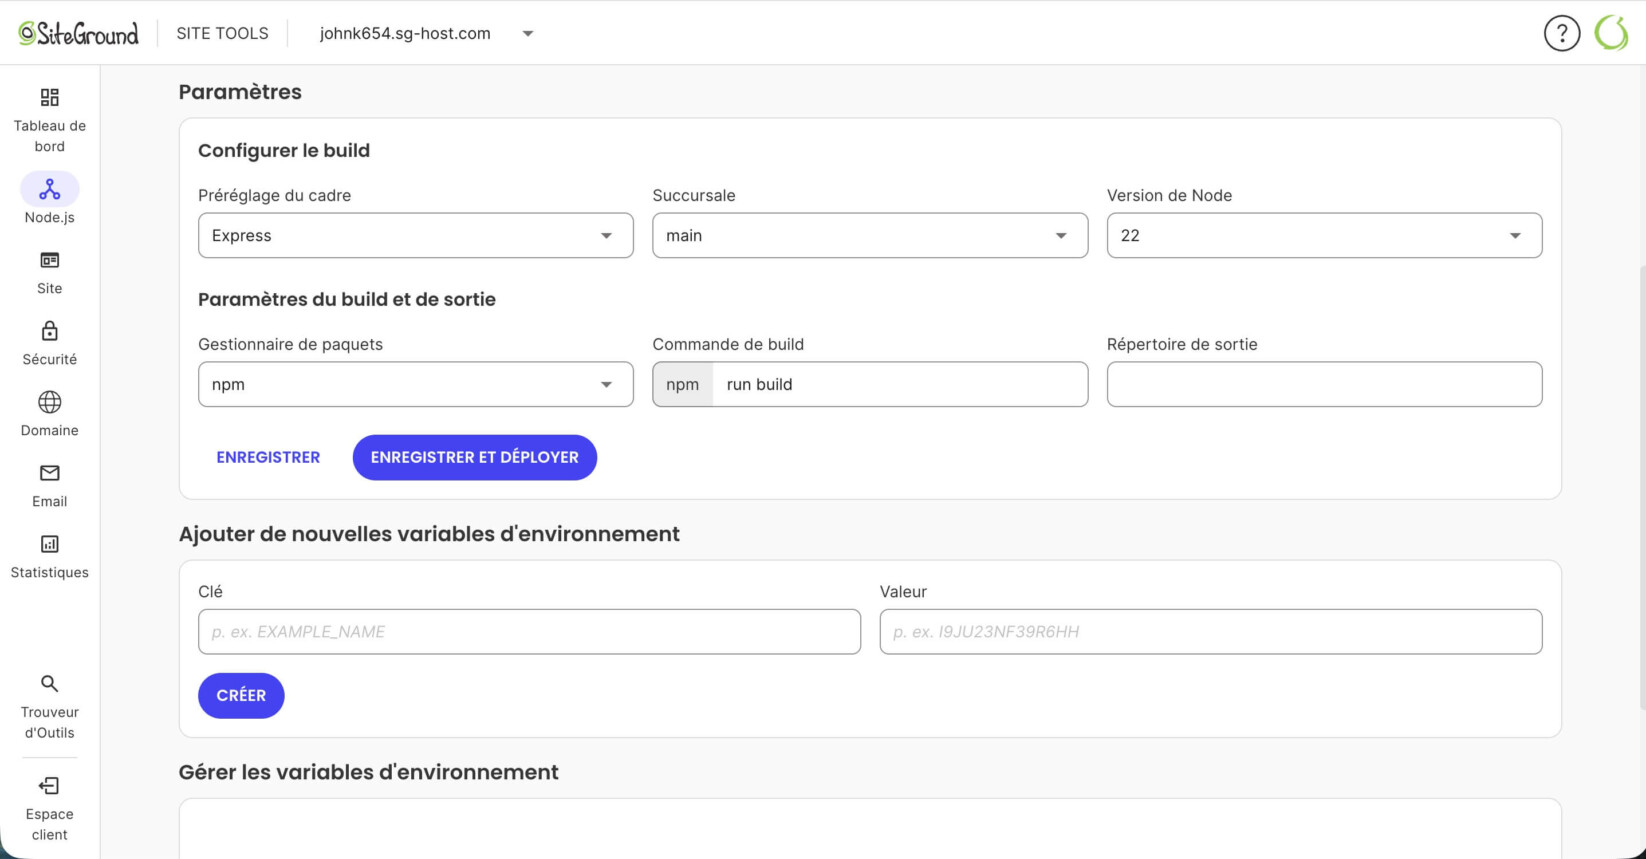Focus the Répertoire de sortie field
This screenshot has height=859, width=1646.
click(1324, 384)
